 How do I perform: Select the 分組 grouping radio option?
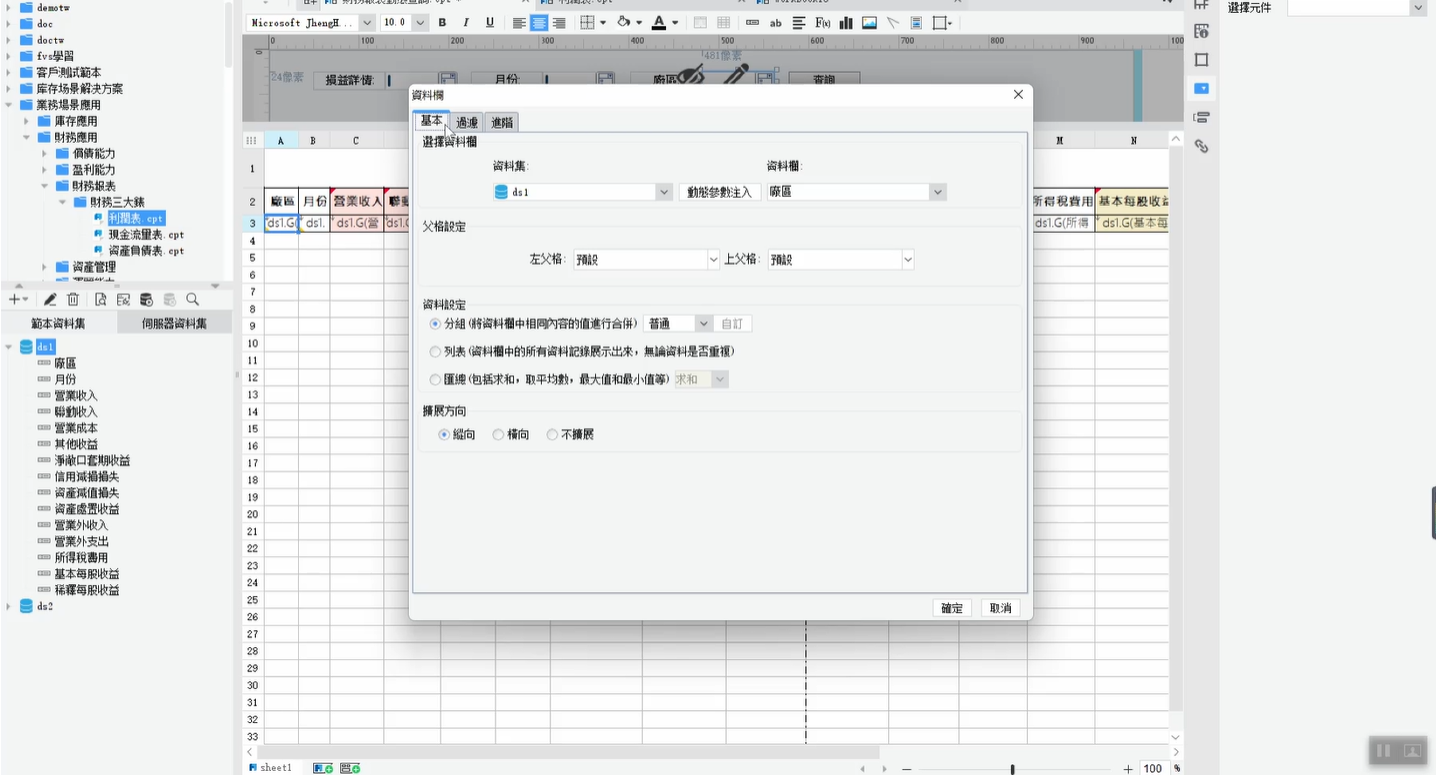tap(435, 324)
